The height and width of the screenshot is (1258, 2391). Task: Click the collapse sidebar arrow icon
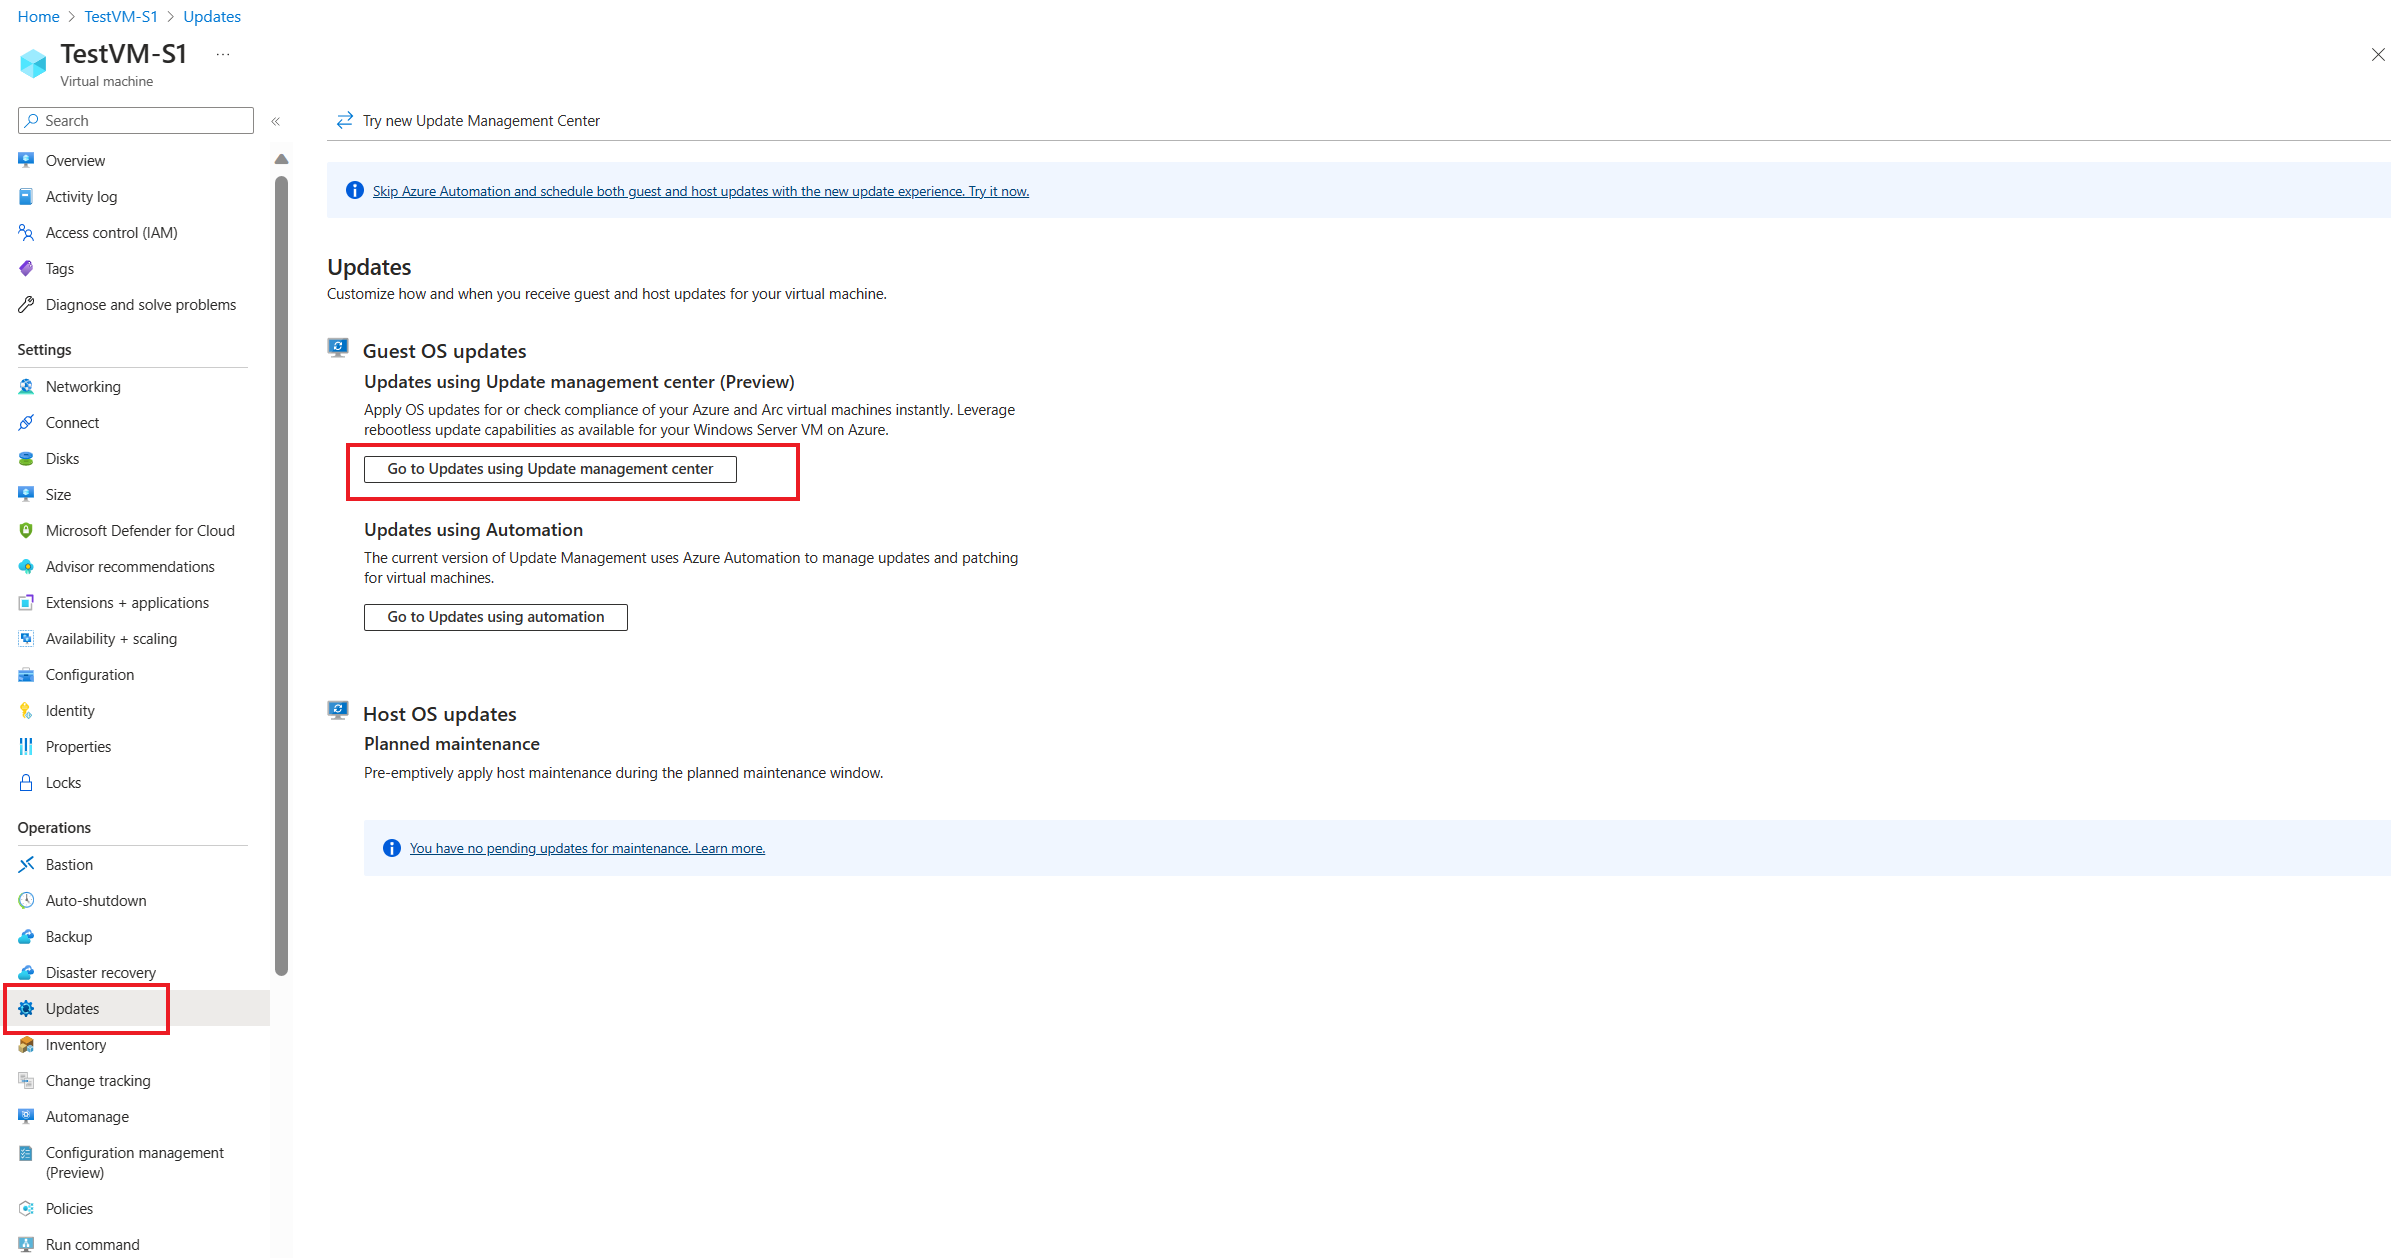275,122
